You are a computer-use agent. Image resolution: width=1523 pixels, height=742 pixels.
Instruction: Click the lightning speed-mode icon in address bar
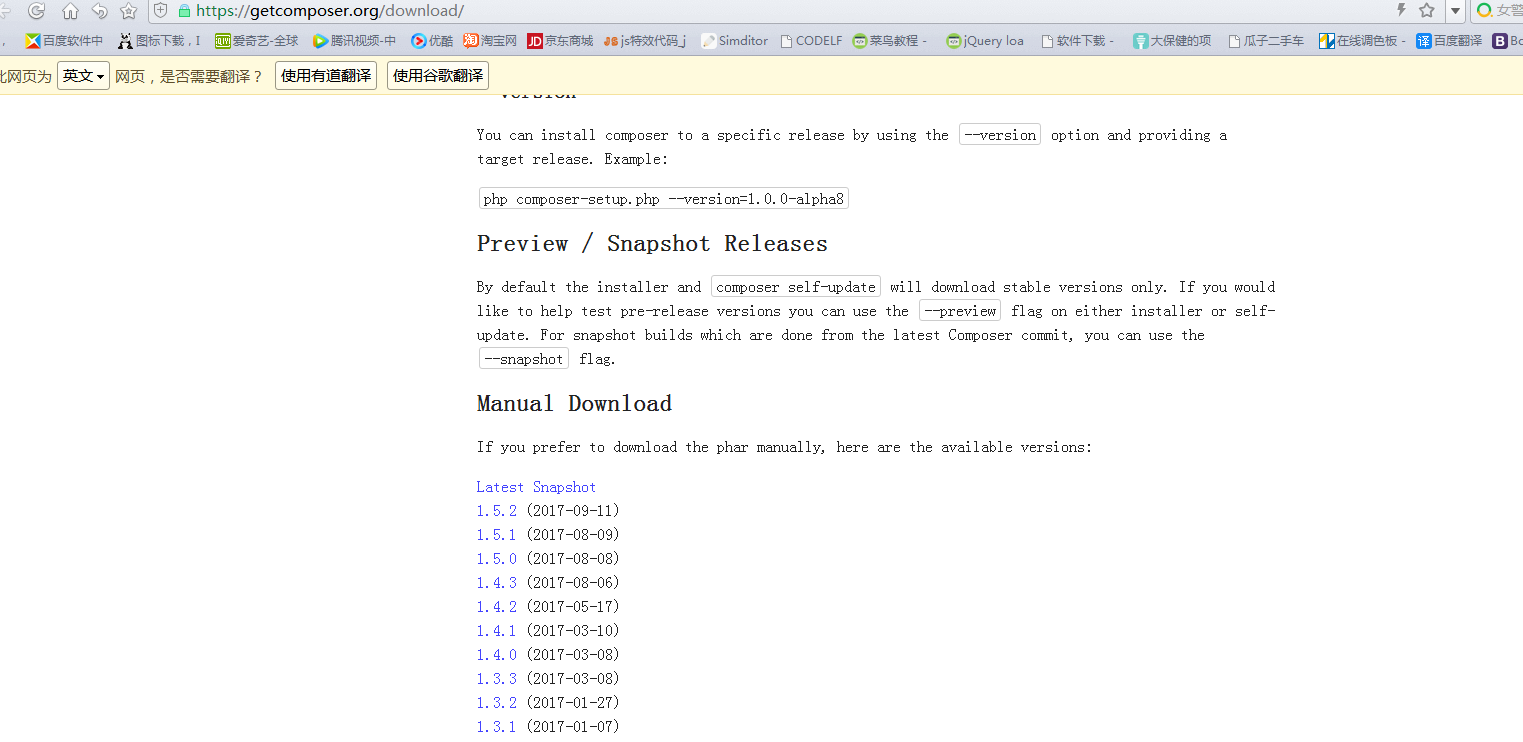coord(1401,10)
